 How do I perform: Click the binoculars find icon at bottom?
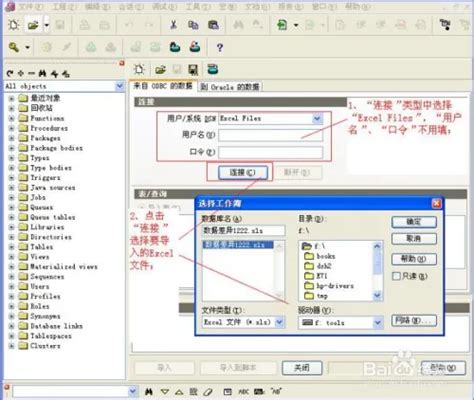click(149, 392)
